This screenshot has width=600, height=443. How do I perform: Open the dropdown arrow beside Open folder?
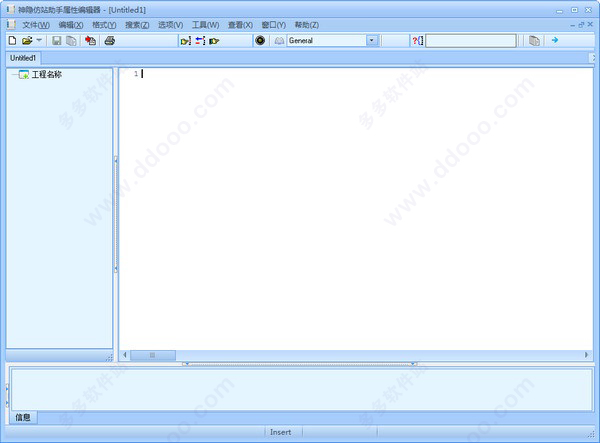pyautogui.click(x=39, y=41)
